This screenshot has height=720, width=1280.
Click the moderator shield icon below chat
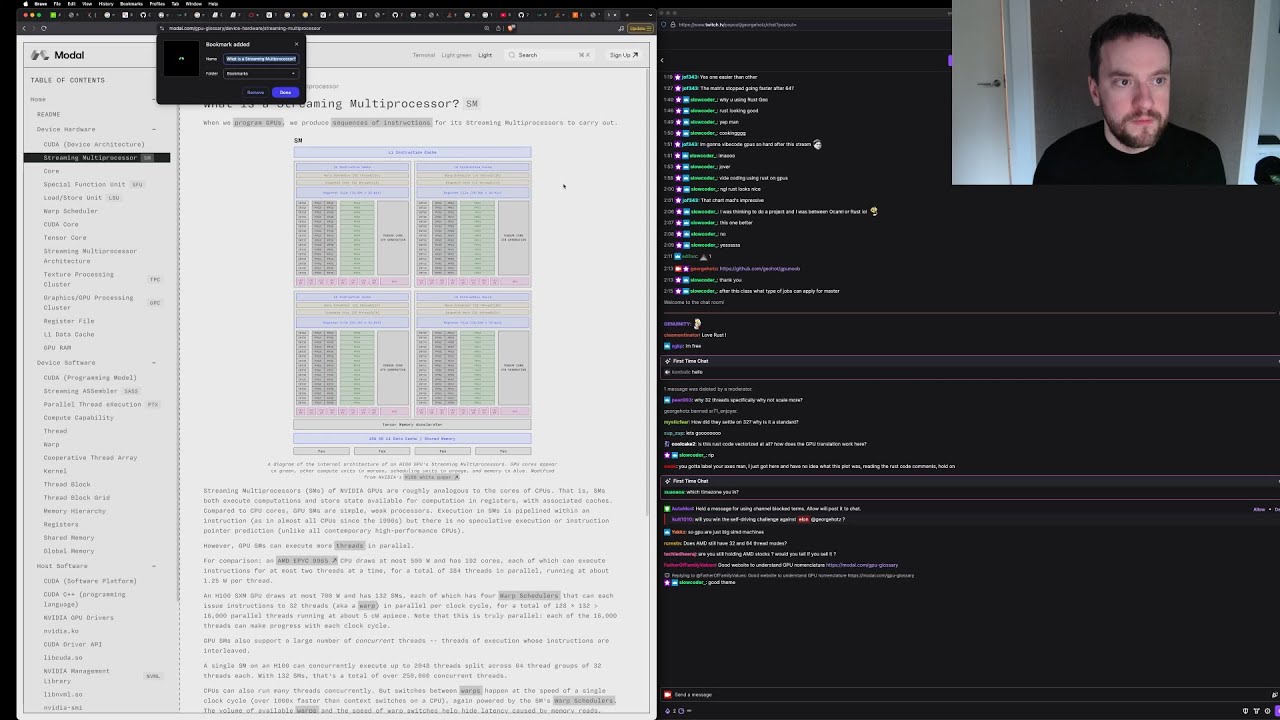click(1246, 711)
